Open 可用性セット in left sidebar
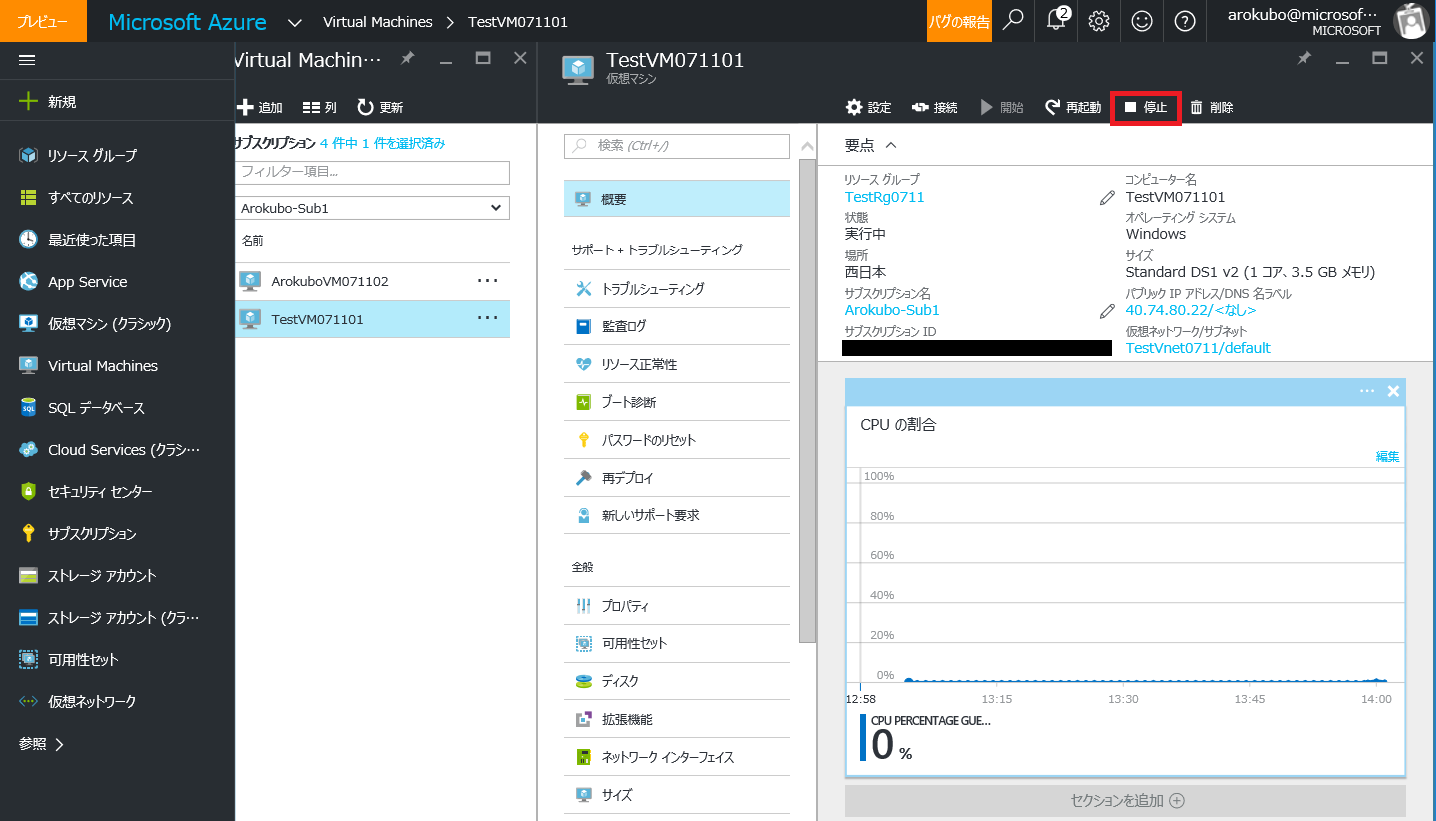Screen dimensions: 1436x821 pos(117,659)
